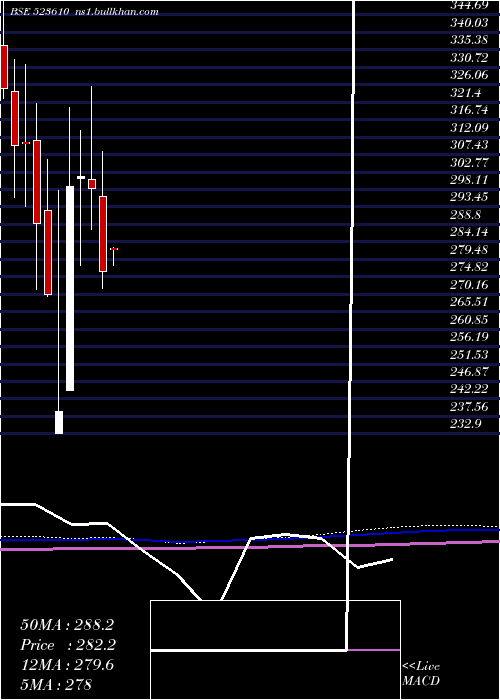This screenshot has width=500, height=700.
Task: Select the 251.53 price axis label
Action: click(x=469, y=354)
